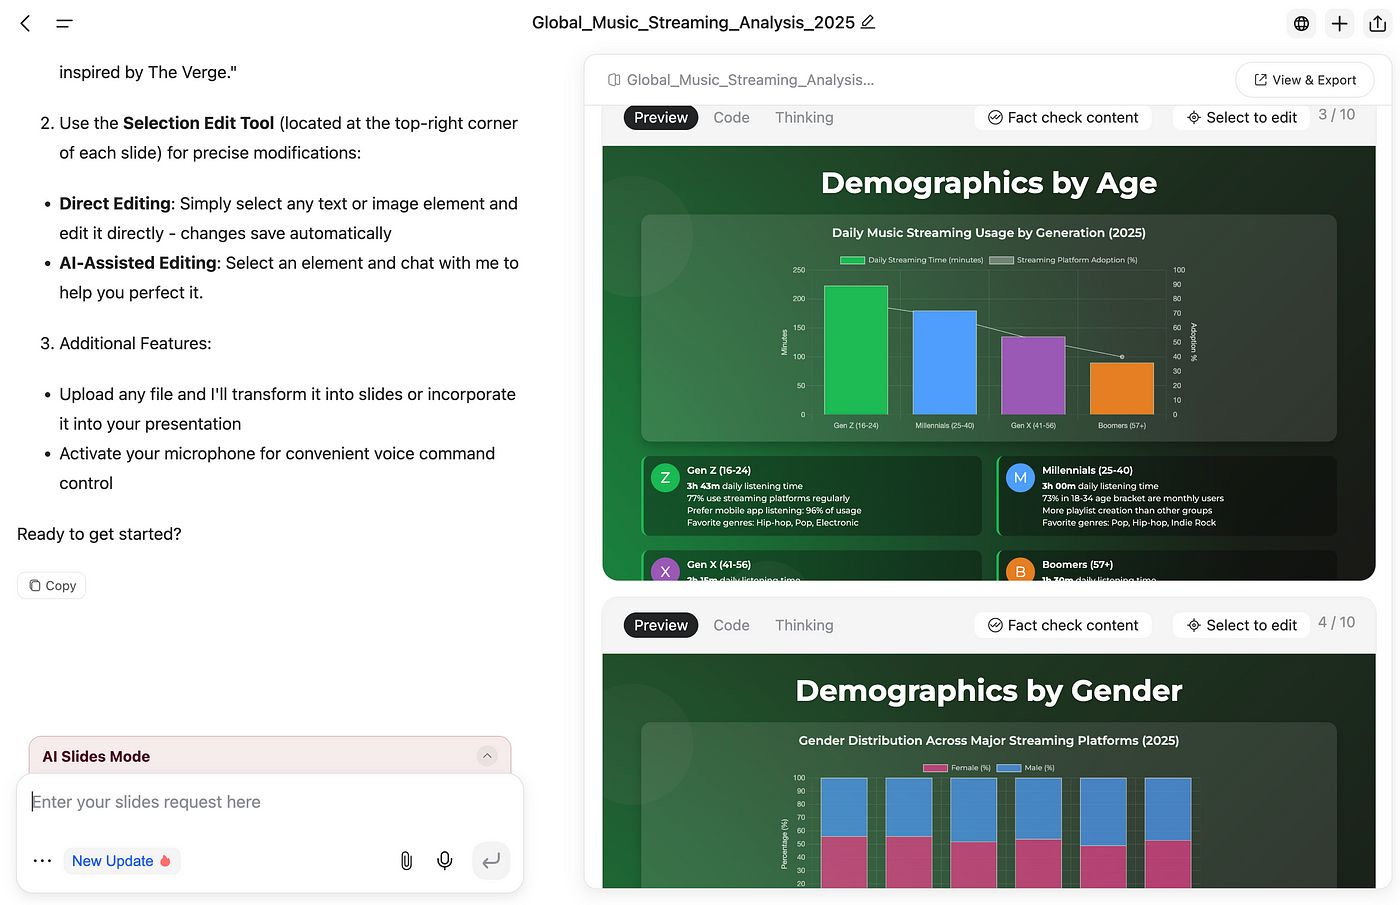Screen dimensions: 1400x905
Task: Toggle Streaming Platform Adoption legend entry
Action: (1063, 260)
